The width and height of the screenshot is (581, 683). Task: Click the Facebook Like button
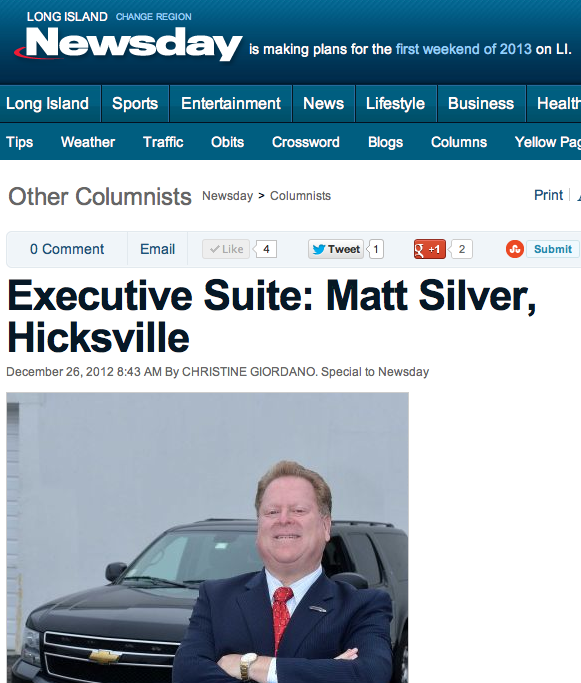tap(226, 249)
